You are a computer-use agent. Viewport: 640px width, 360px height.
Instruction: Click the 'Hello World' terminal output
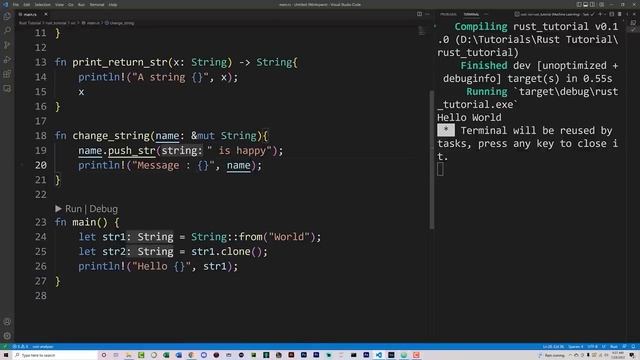(x=469, y=118)
